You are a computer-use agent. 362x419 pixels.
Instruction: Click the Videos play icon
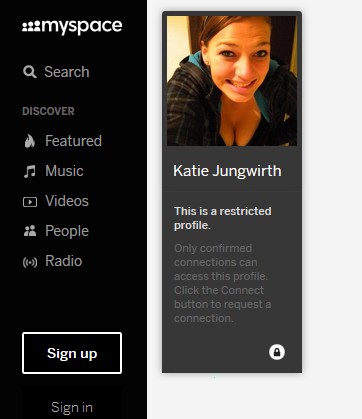tap(30, 202)
